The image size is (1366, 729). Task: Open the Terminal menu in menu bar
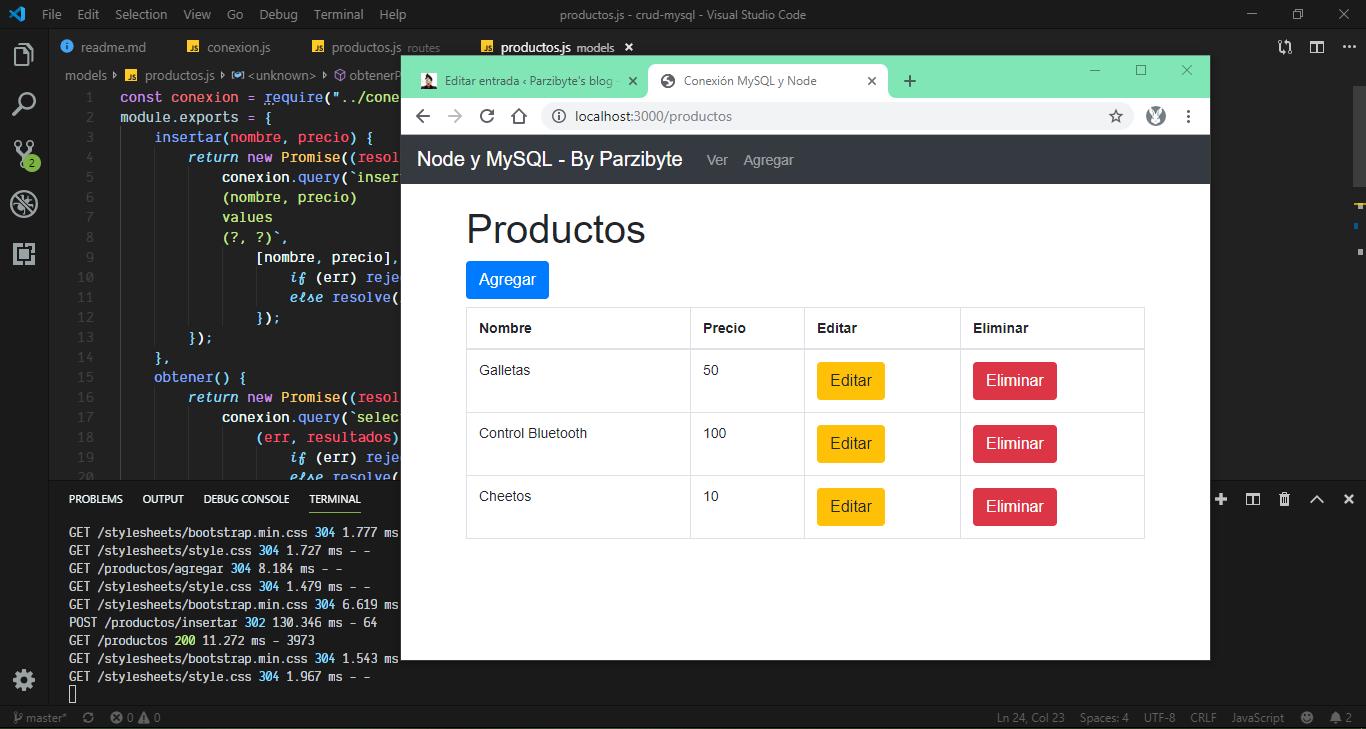coord(338,14)
